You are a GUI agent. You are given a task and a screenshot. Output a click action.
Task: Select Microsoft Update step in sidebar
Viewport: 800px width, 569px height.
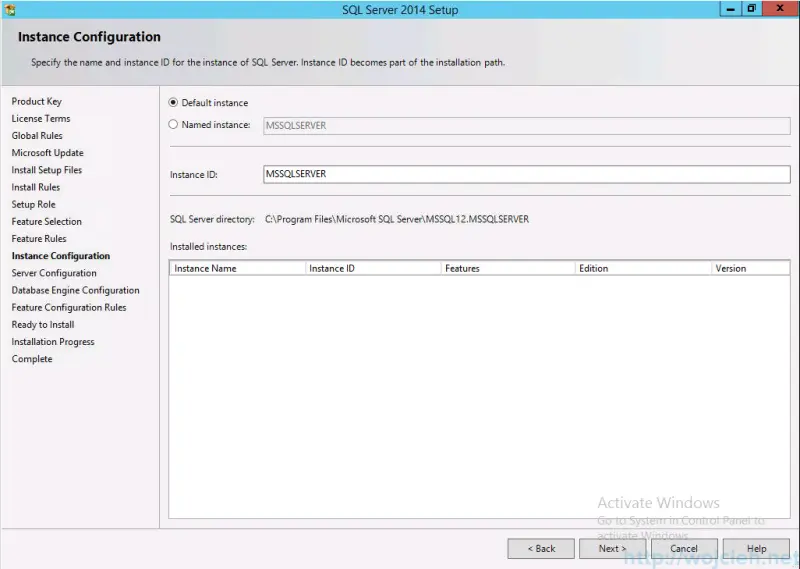[47, 153]
